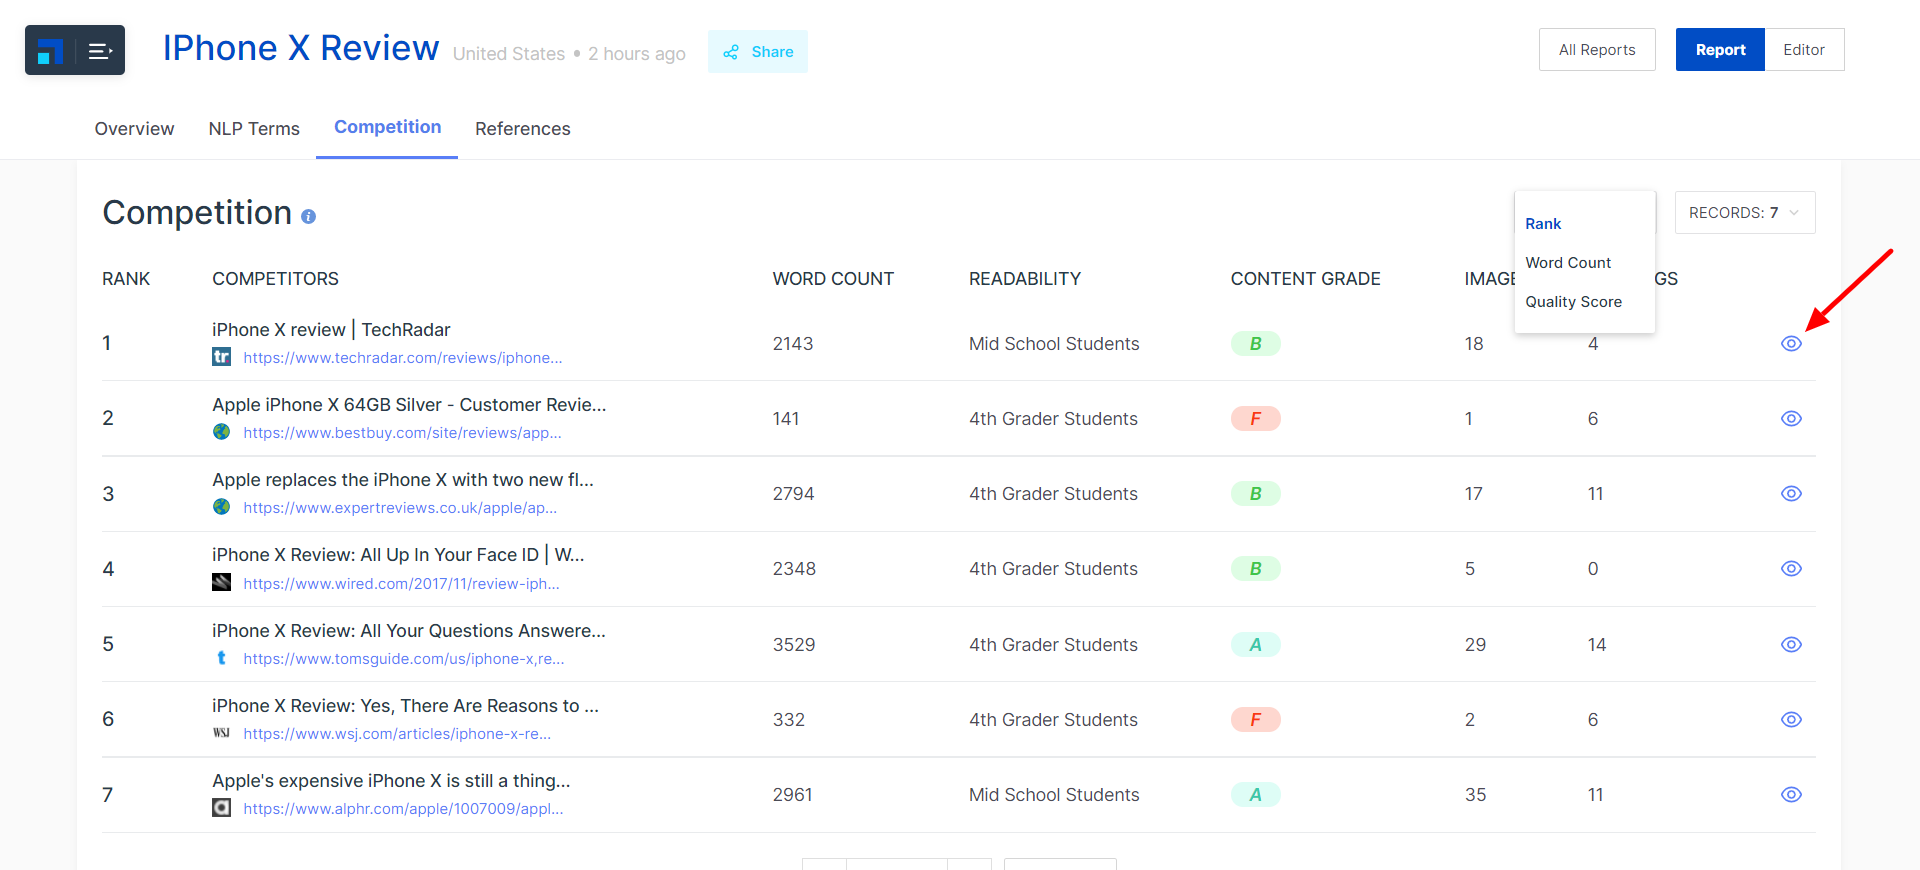Open the tomsguide.com link

(404, 659)
